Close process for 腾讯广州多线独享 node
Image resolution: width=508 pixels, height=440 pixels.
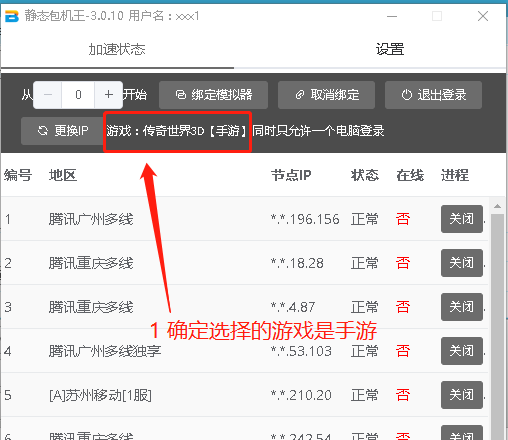462,351
